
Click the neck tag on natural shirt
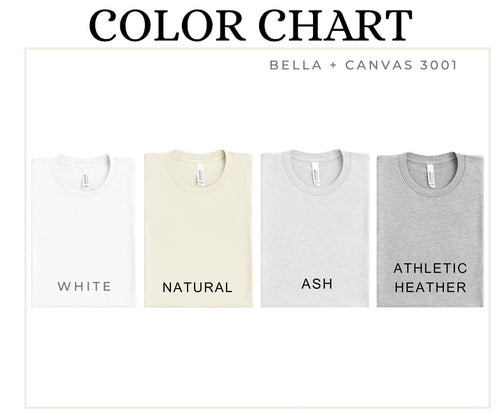click(x=200, y=175)
